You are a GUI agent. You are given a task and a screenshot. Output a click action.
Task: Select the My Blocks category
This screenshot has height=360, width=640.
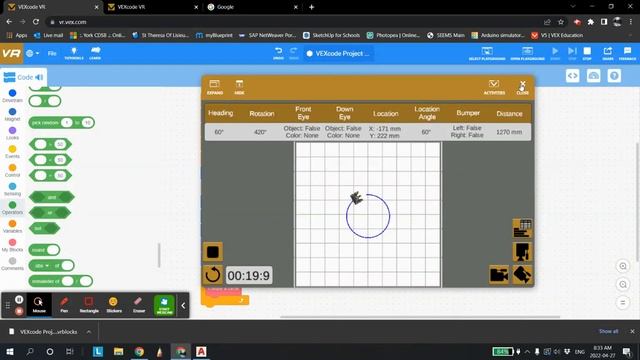pyautogui.click(x=12, y=245)
